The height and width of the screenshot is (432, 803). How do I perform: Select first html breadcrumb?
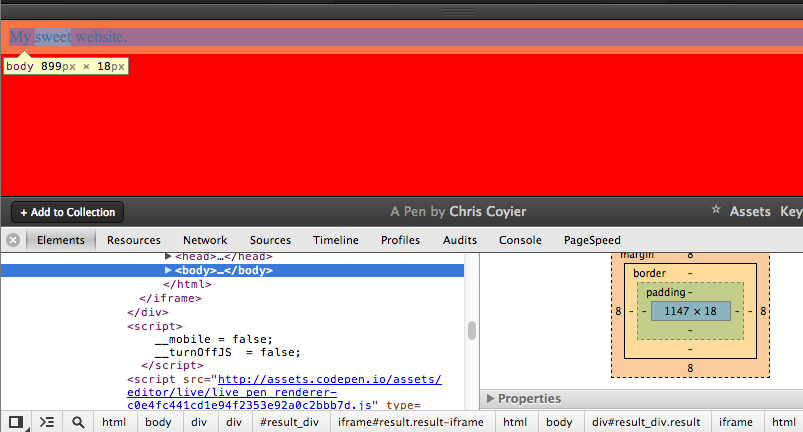114,422
